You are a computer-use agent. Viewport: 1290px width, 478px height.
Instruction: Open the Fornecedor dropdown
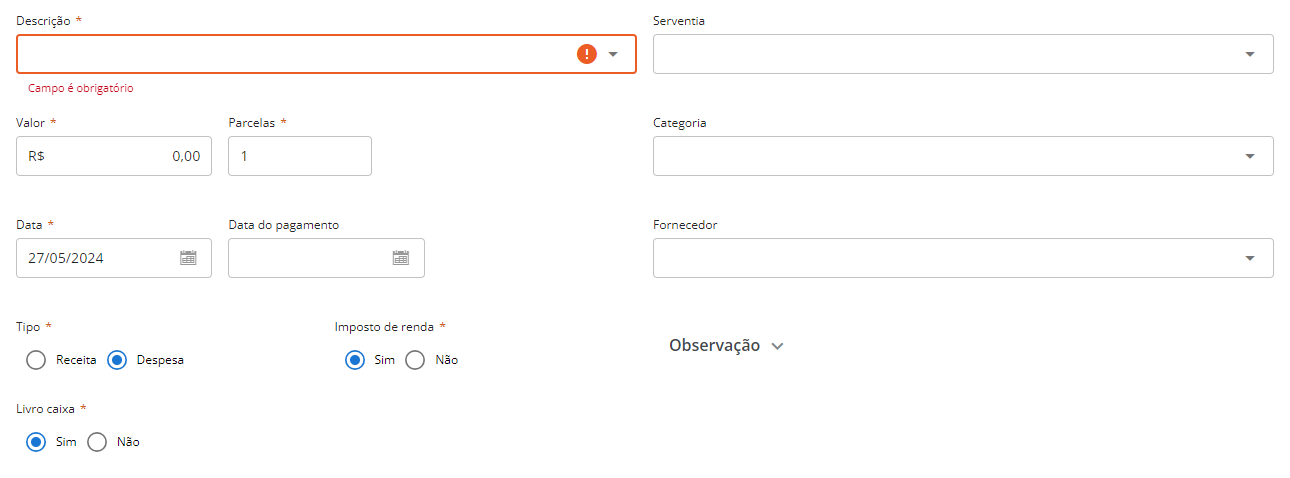963,258
